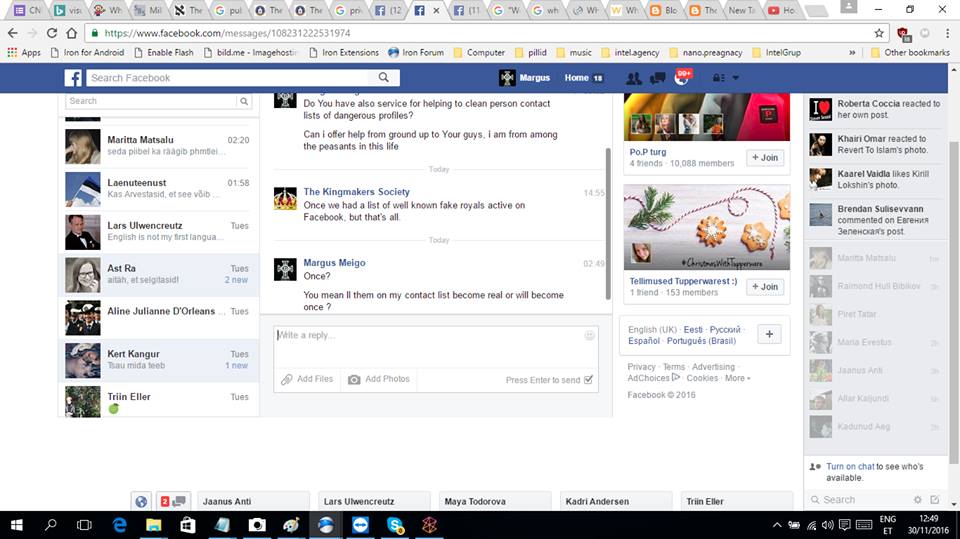
Task: Click the conversation search magnifier icon
Action: click(244, 101)
